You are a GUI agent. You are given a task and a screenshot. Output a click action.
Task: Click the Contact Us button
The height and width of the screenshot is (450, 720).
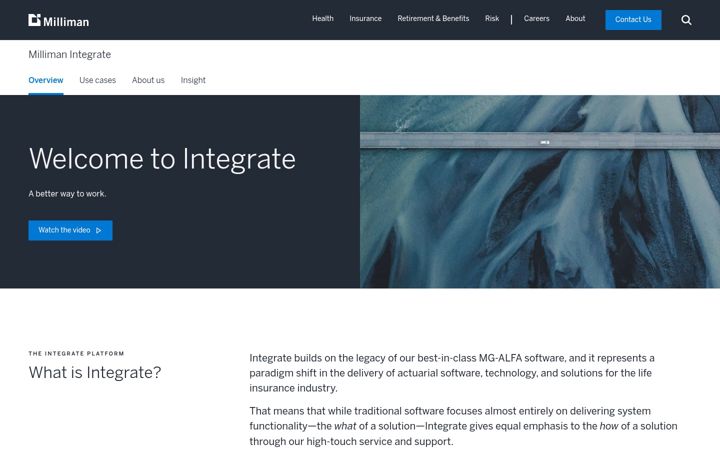coord(633,20)
